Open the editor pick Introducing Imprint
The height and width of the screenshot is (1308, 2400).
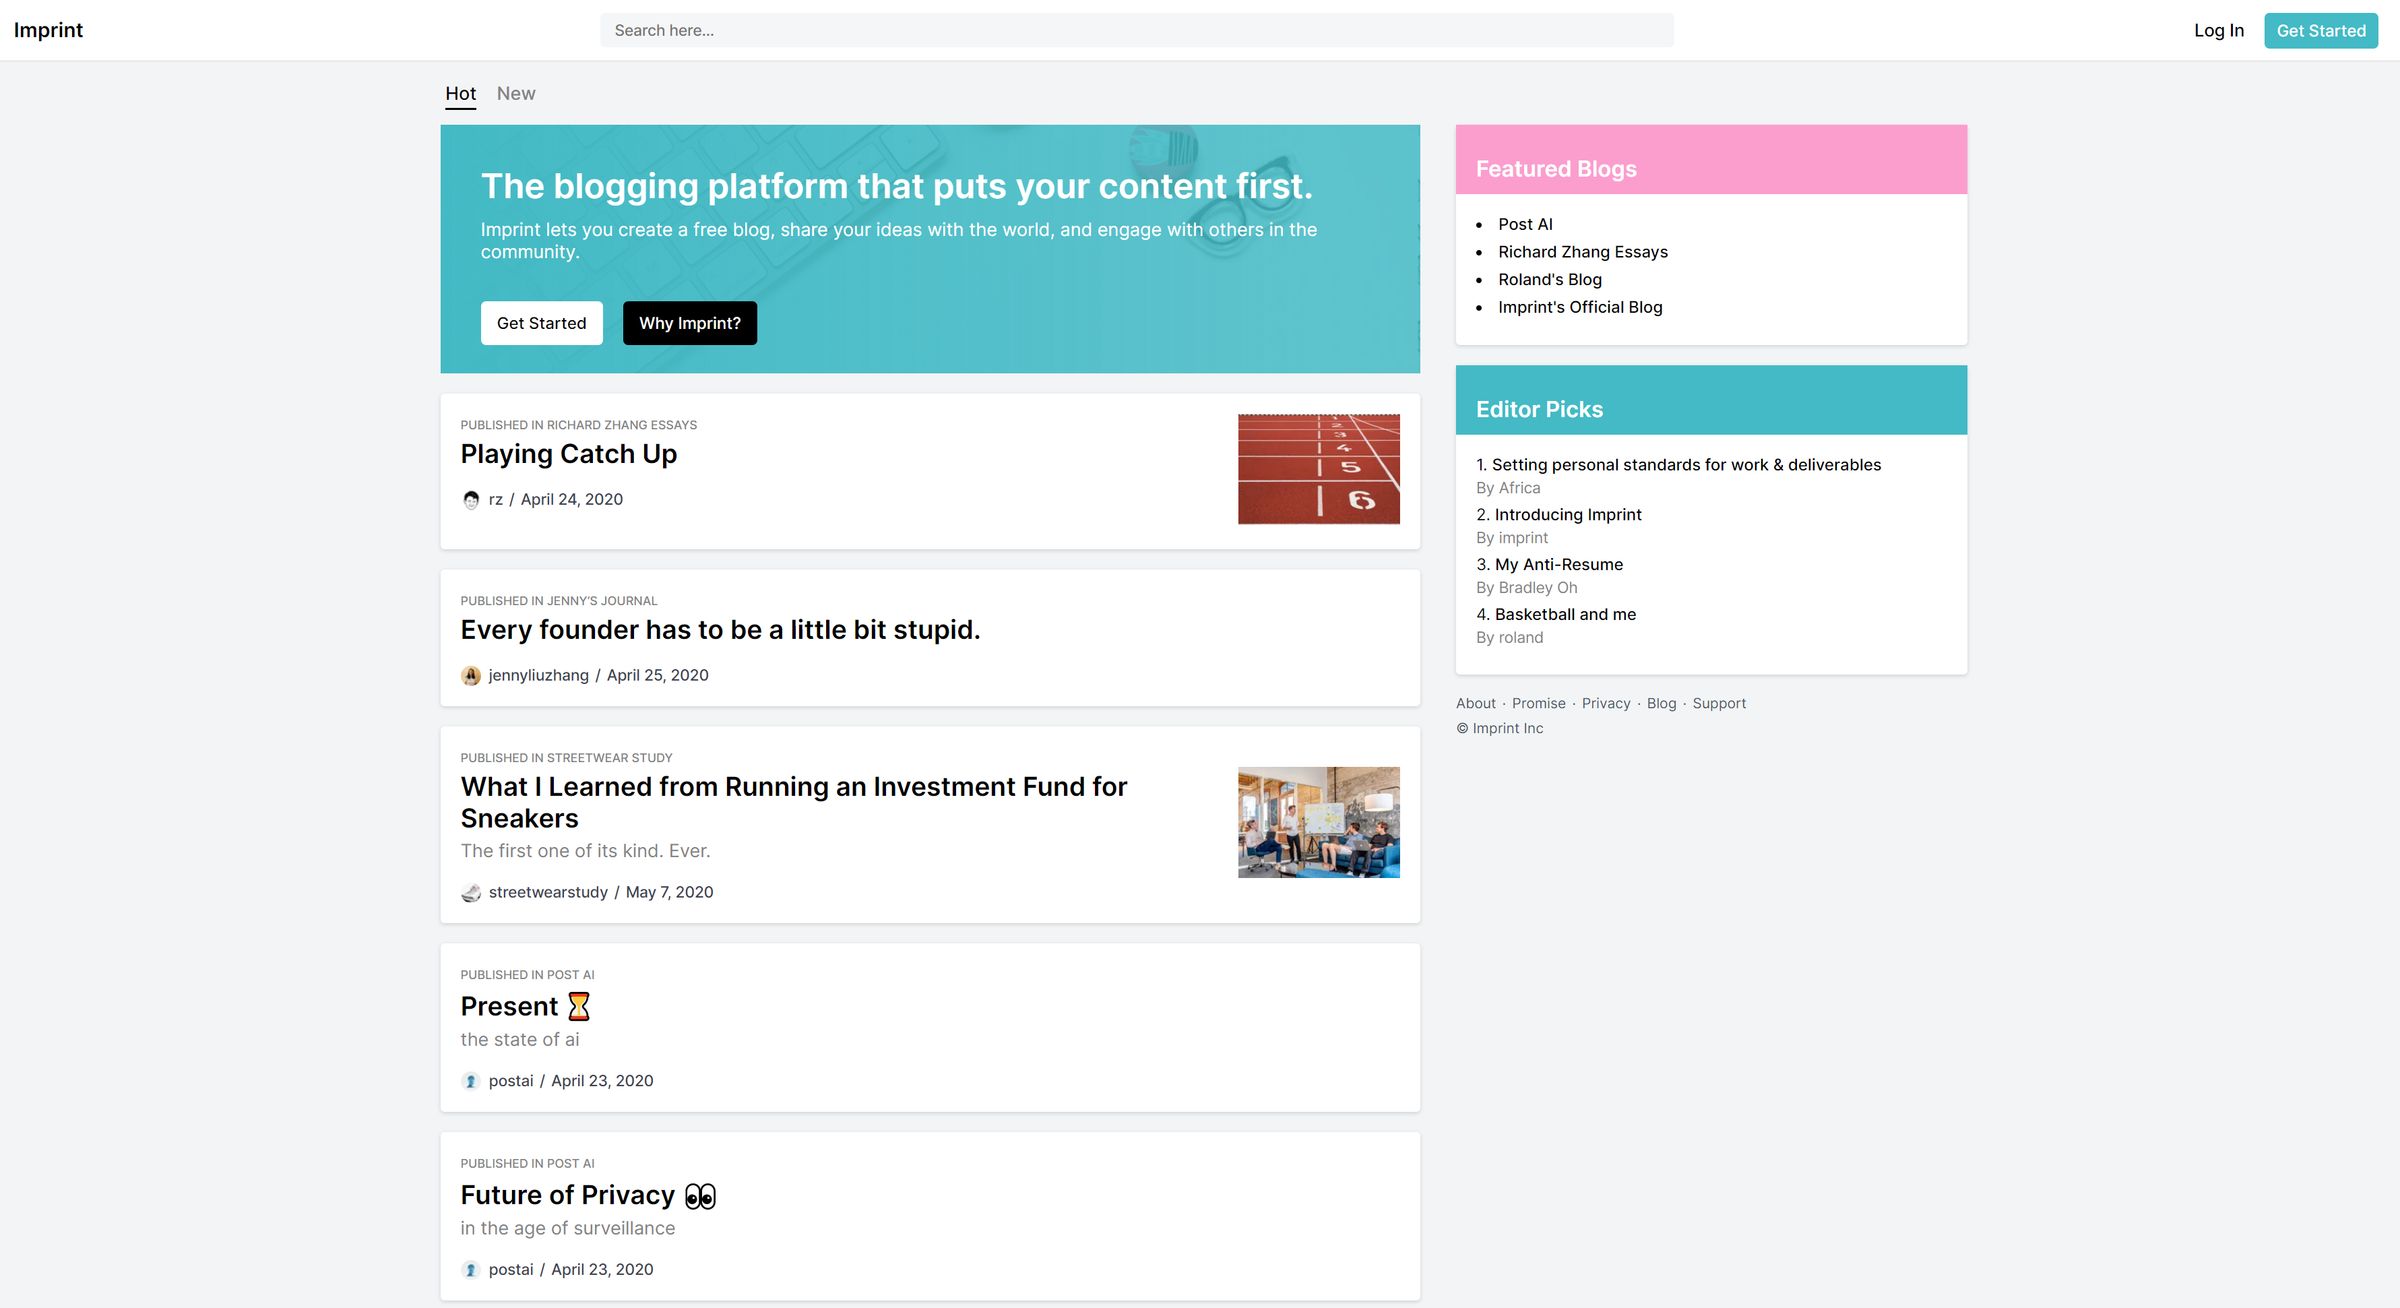[x=1567, y=514]
